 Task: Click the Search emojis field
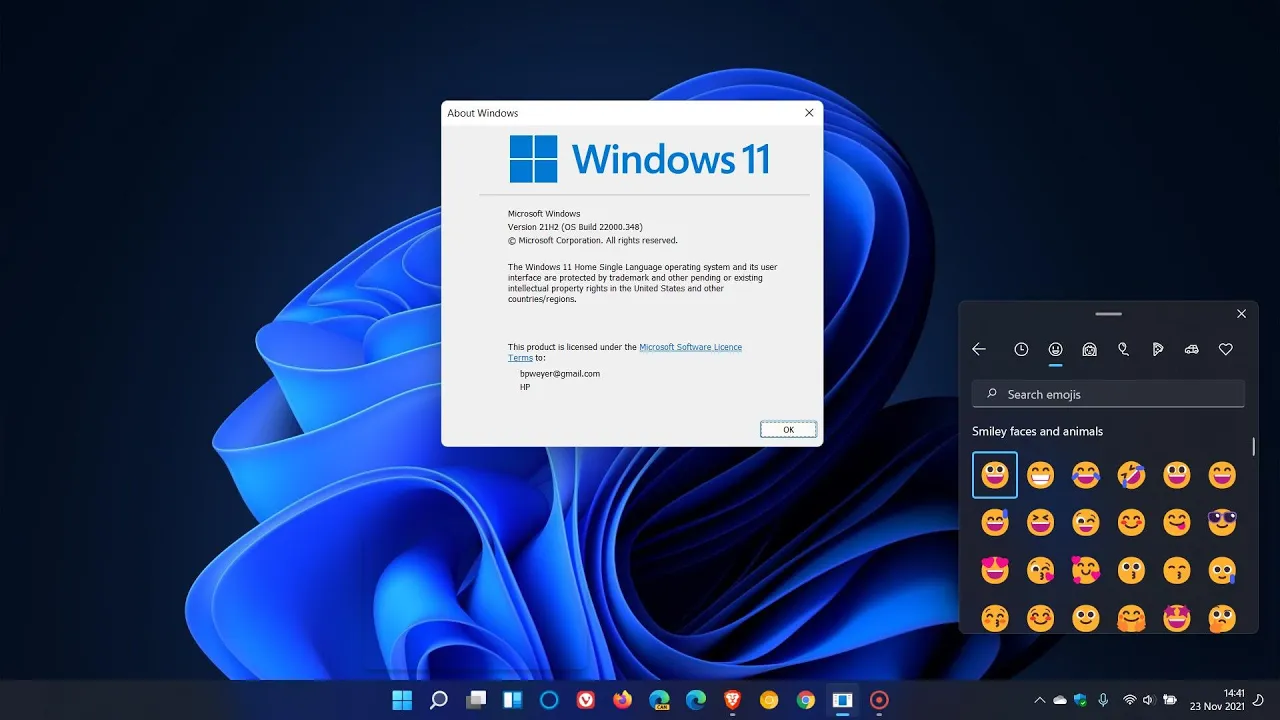(1108, 394)
